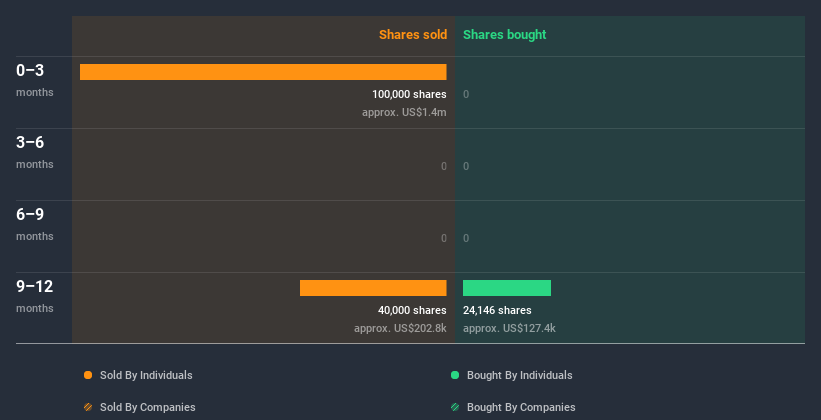821x420 pixels.
Task: Click the striped Sold By Companies legend icon
Action: [88, 407]
